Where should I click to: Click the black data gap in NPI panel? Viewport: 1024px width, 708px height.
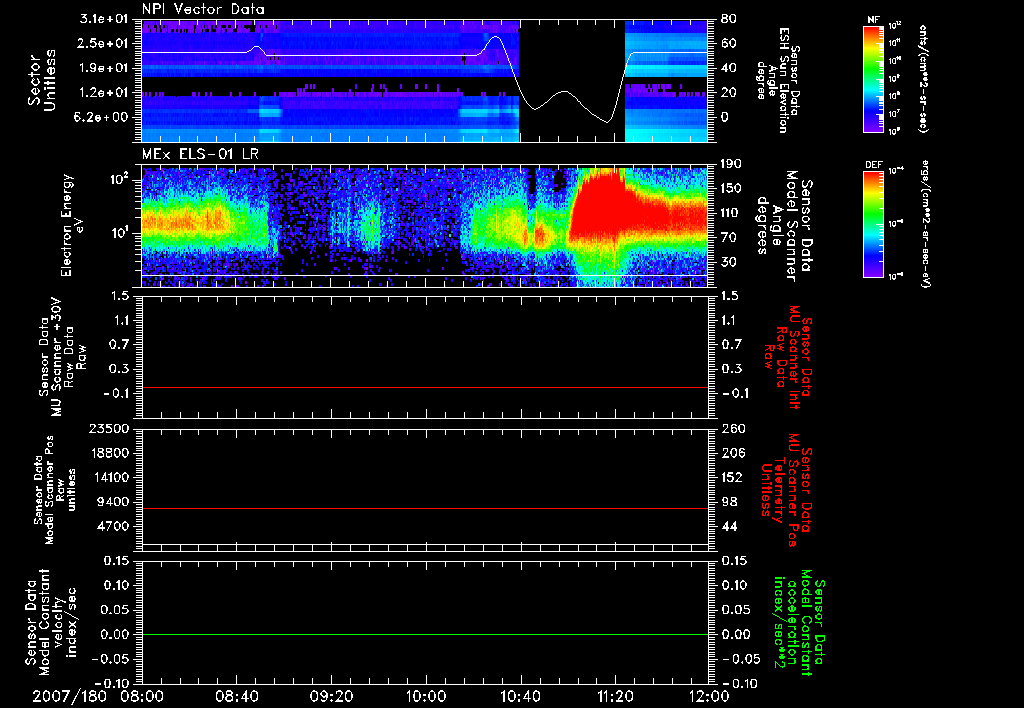pyautogui.click(x=572, y=80)
